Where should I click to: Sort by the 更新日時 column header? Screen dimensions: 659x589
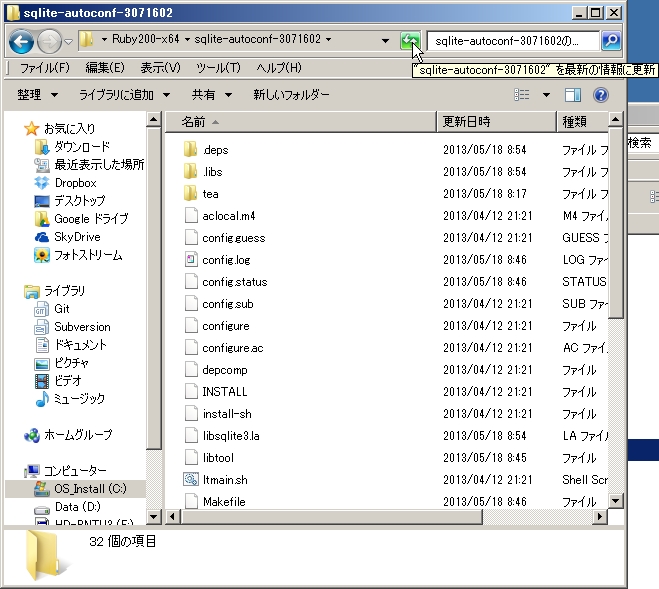(496, 122)
